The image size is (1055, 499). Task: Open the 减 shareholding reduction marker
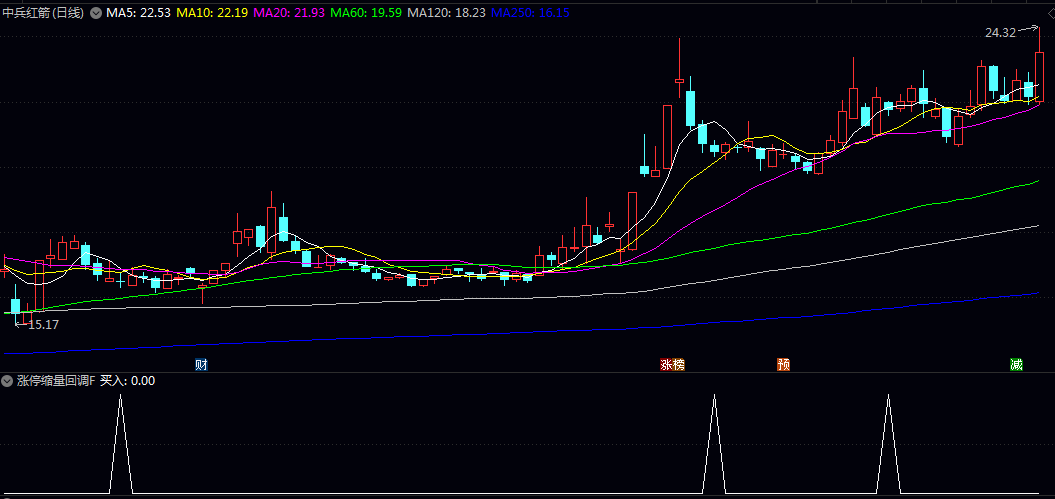pyautogui.click(x=1016, y=364)
